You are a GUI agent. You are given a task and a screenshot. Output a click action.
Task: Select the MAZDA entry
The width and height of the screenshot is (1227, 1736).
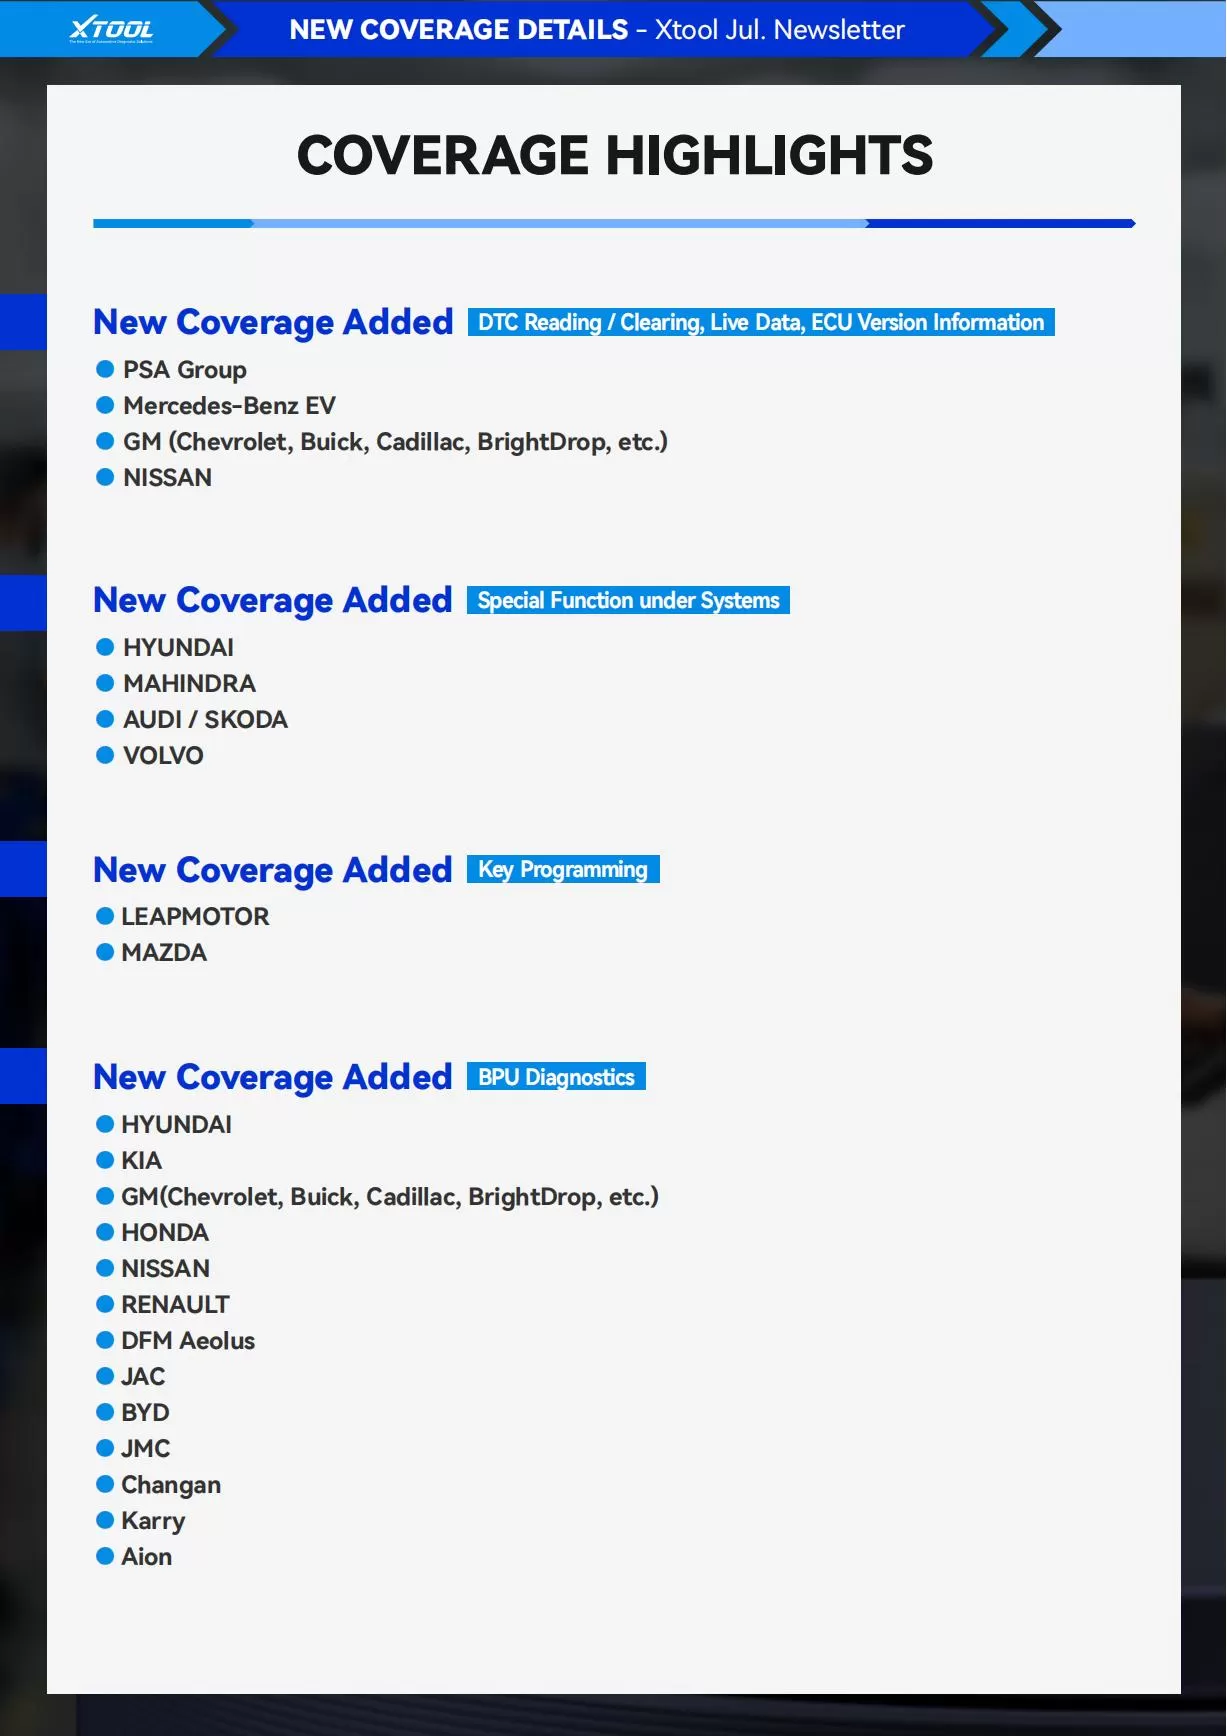tap(164, 952)
